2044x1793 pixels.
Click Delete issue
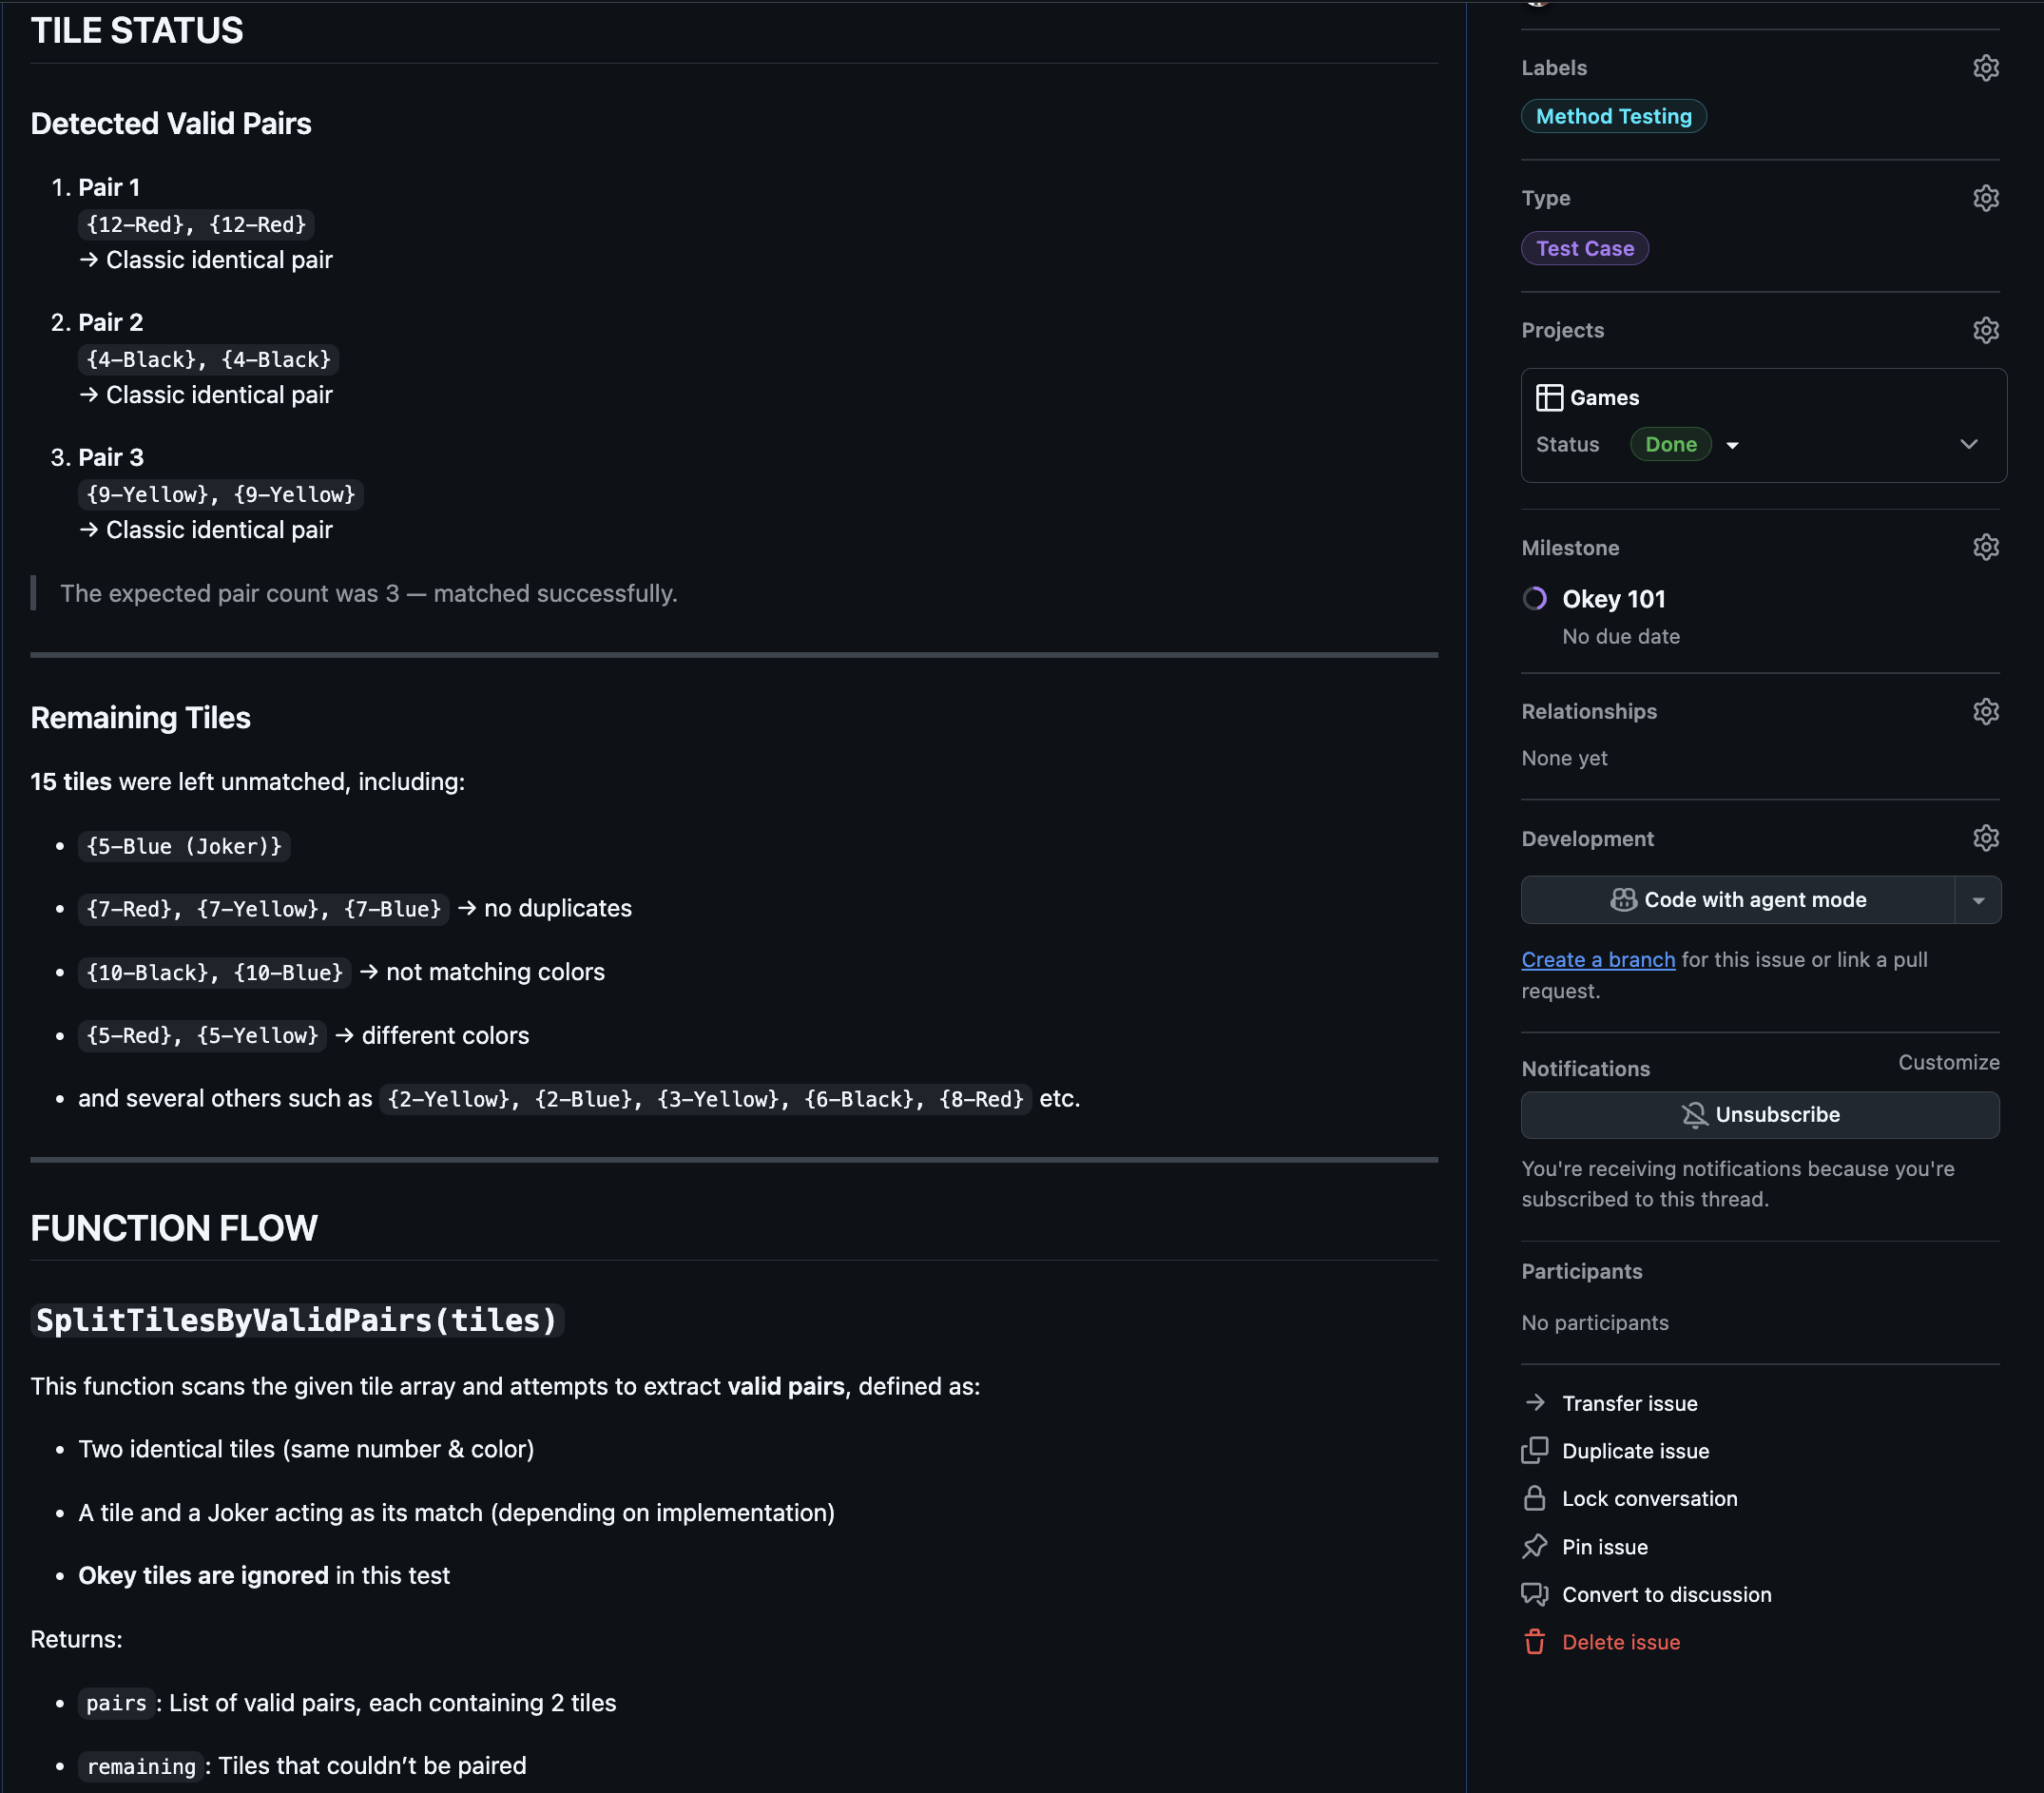[1620, 1642]
